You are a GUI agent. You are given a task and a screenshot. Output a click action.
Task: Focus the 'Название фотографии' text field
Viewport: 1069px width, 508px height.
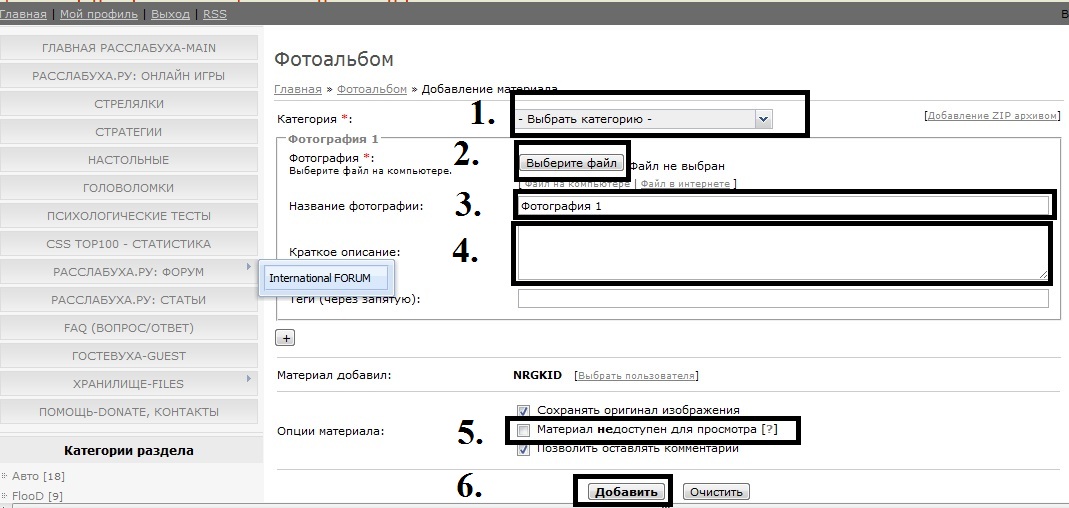tap(783, 205)
